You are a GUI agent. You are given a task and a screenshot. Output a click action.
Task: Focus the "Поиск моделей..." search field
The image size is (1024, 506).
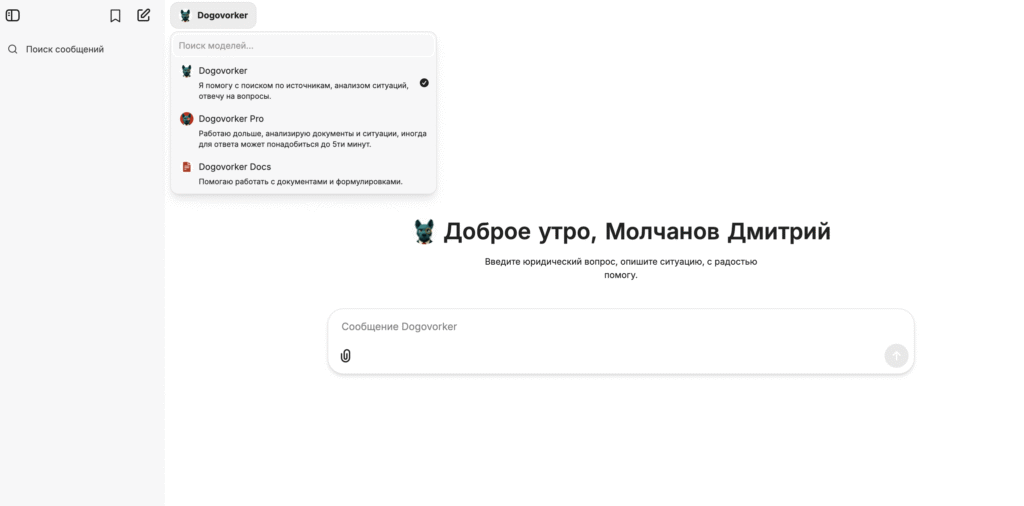(x=303, y=46)
